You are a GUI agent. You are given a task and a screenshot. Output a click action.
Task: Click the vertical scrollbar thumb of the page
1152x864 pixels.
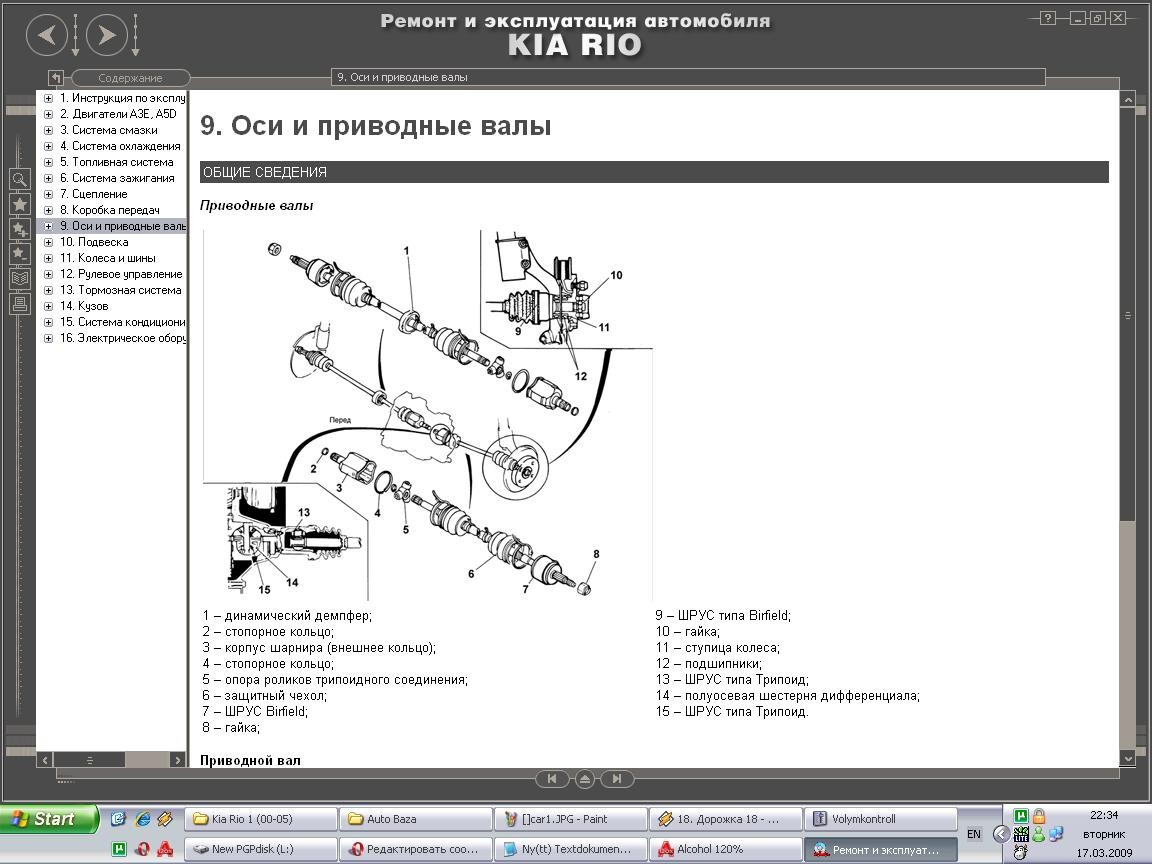[x=1128, y=314]
